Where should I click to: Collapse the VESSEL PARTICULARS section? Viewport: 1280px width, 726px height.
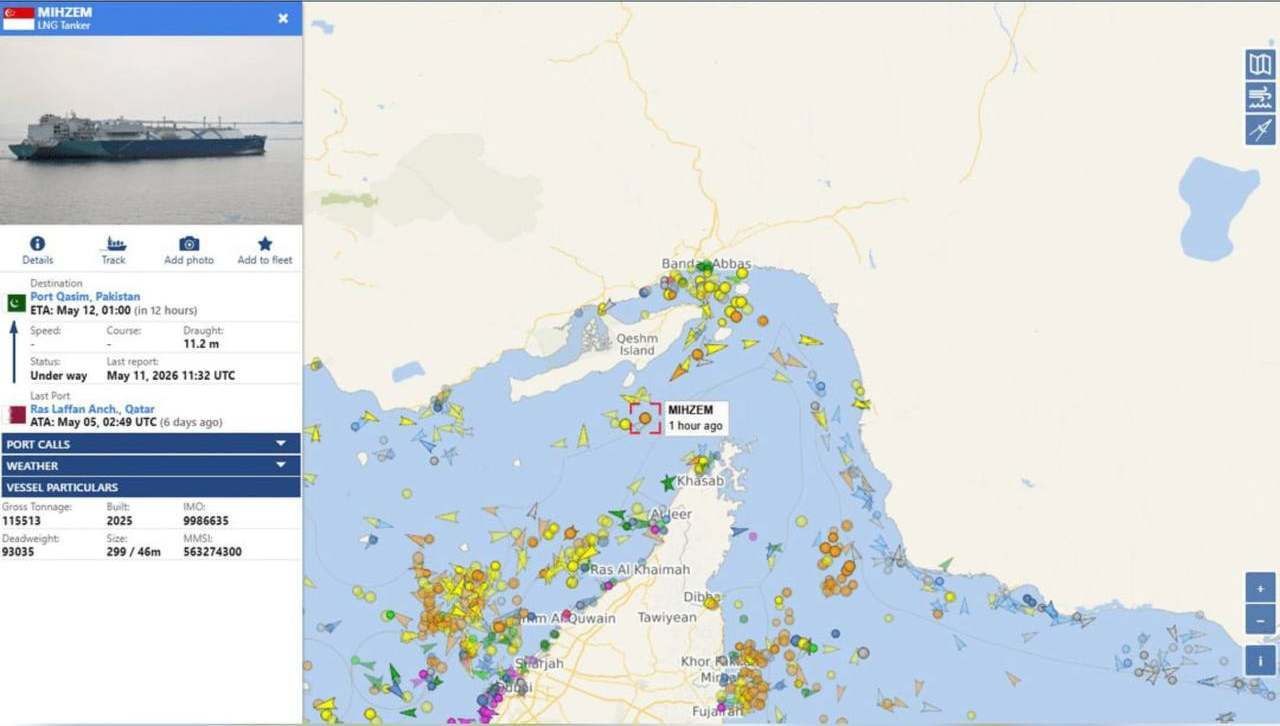[x=150, y=487]
